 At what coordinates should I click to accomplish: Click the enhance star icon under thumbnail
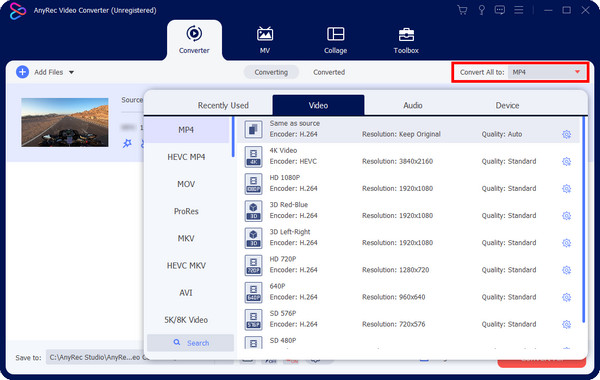[127, 144]
